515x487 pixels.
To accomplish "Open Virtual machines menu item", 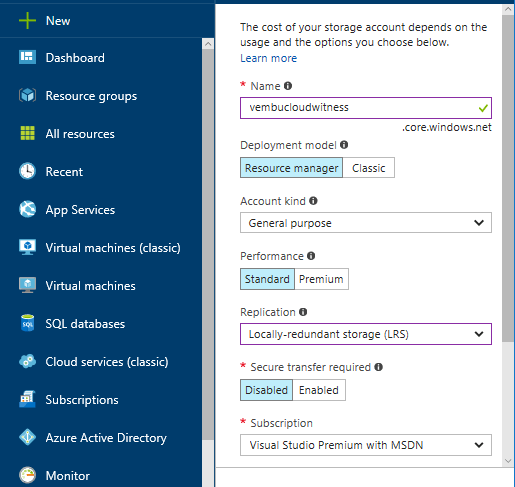I will pos(91,286).
